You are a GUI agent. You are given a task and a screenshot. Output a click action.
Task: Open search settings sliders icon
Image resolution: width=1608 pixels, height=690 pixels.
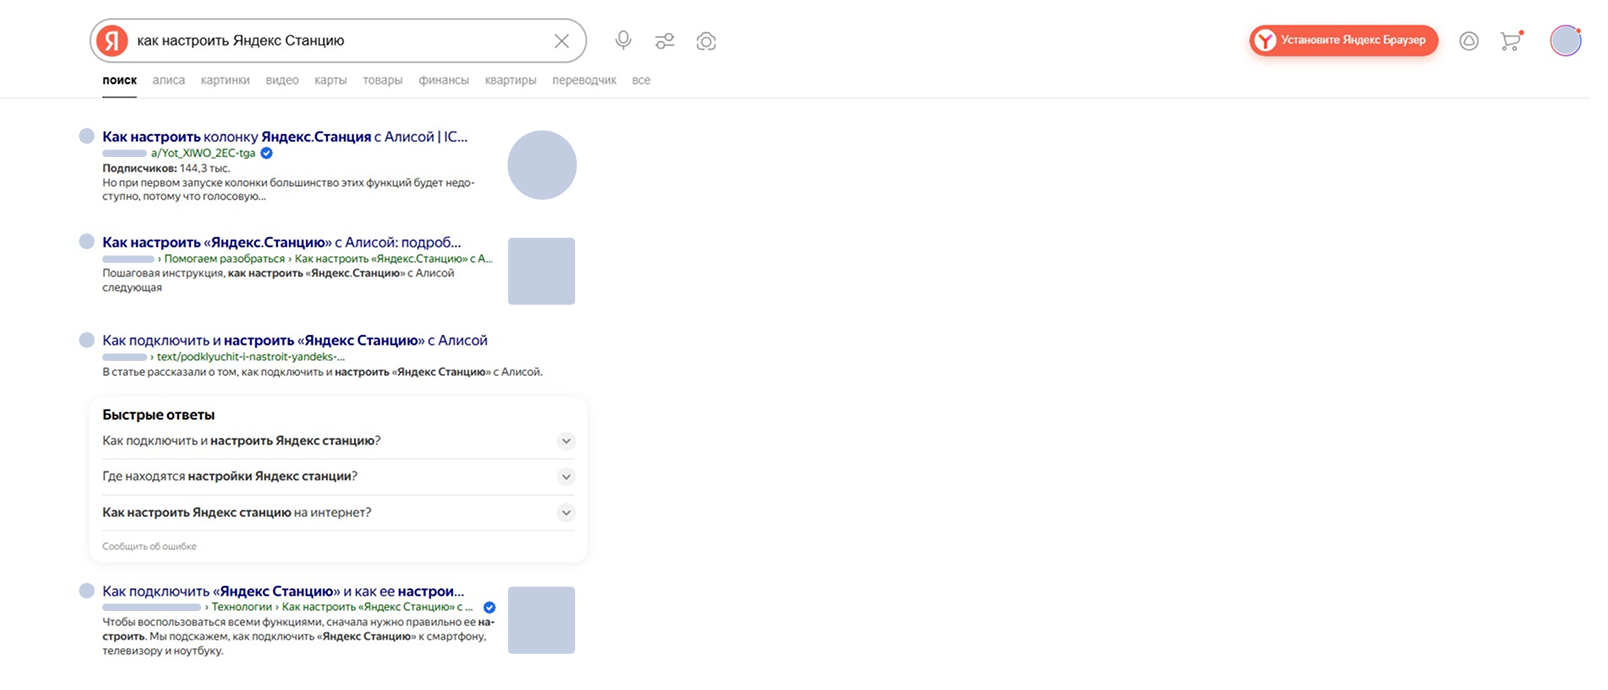[664, 41]
